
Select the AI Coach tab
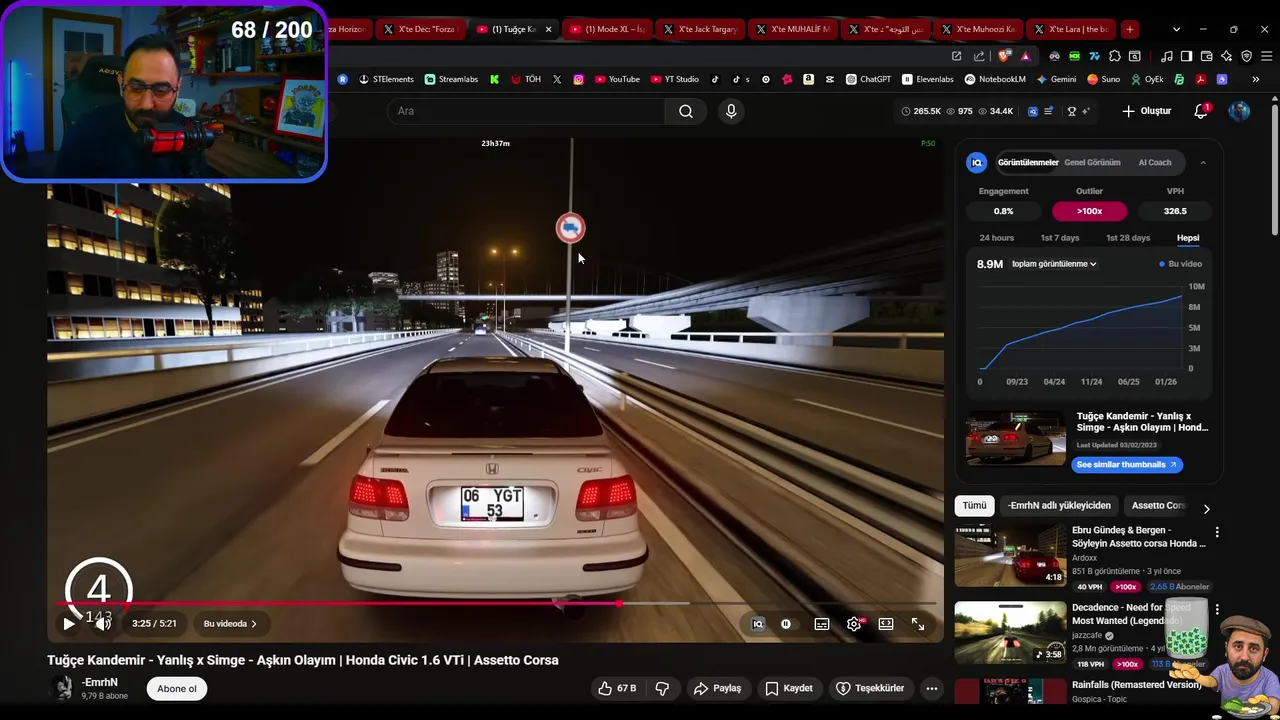[1154, 162]
